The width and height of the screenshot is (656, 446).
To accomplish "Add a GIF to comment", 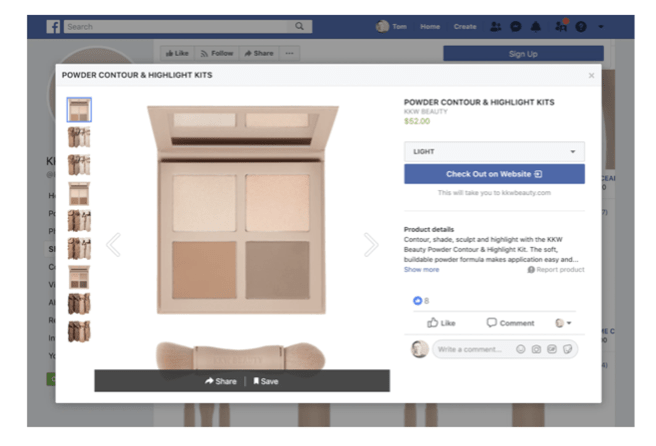I will point(552,349).
